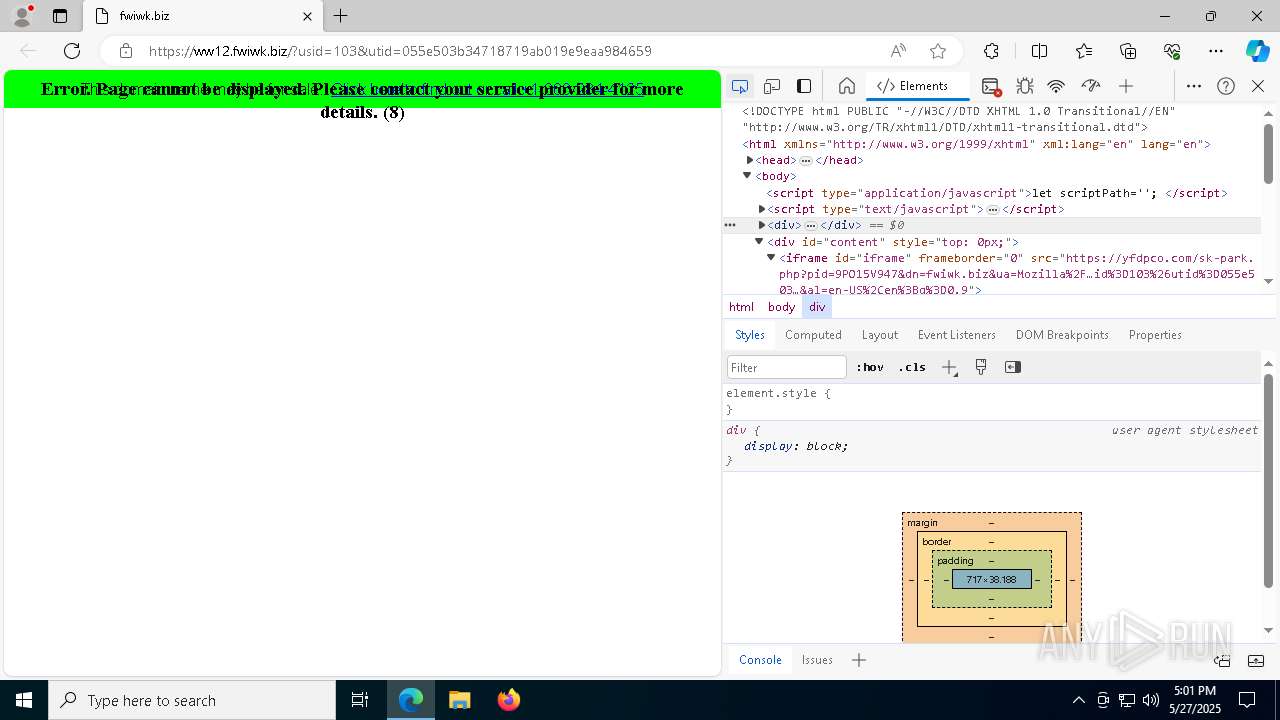Show collapsed content of head element
The image size is (1280, 720).
pos(806,161)
